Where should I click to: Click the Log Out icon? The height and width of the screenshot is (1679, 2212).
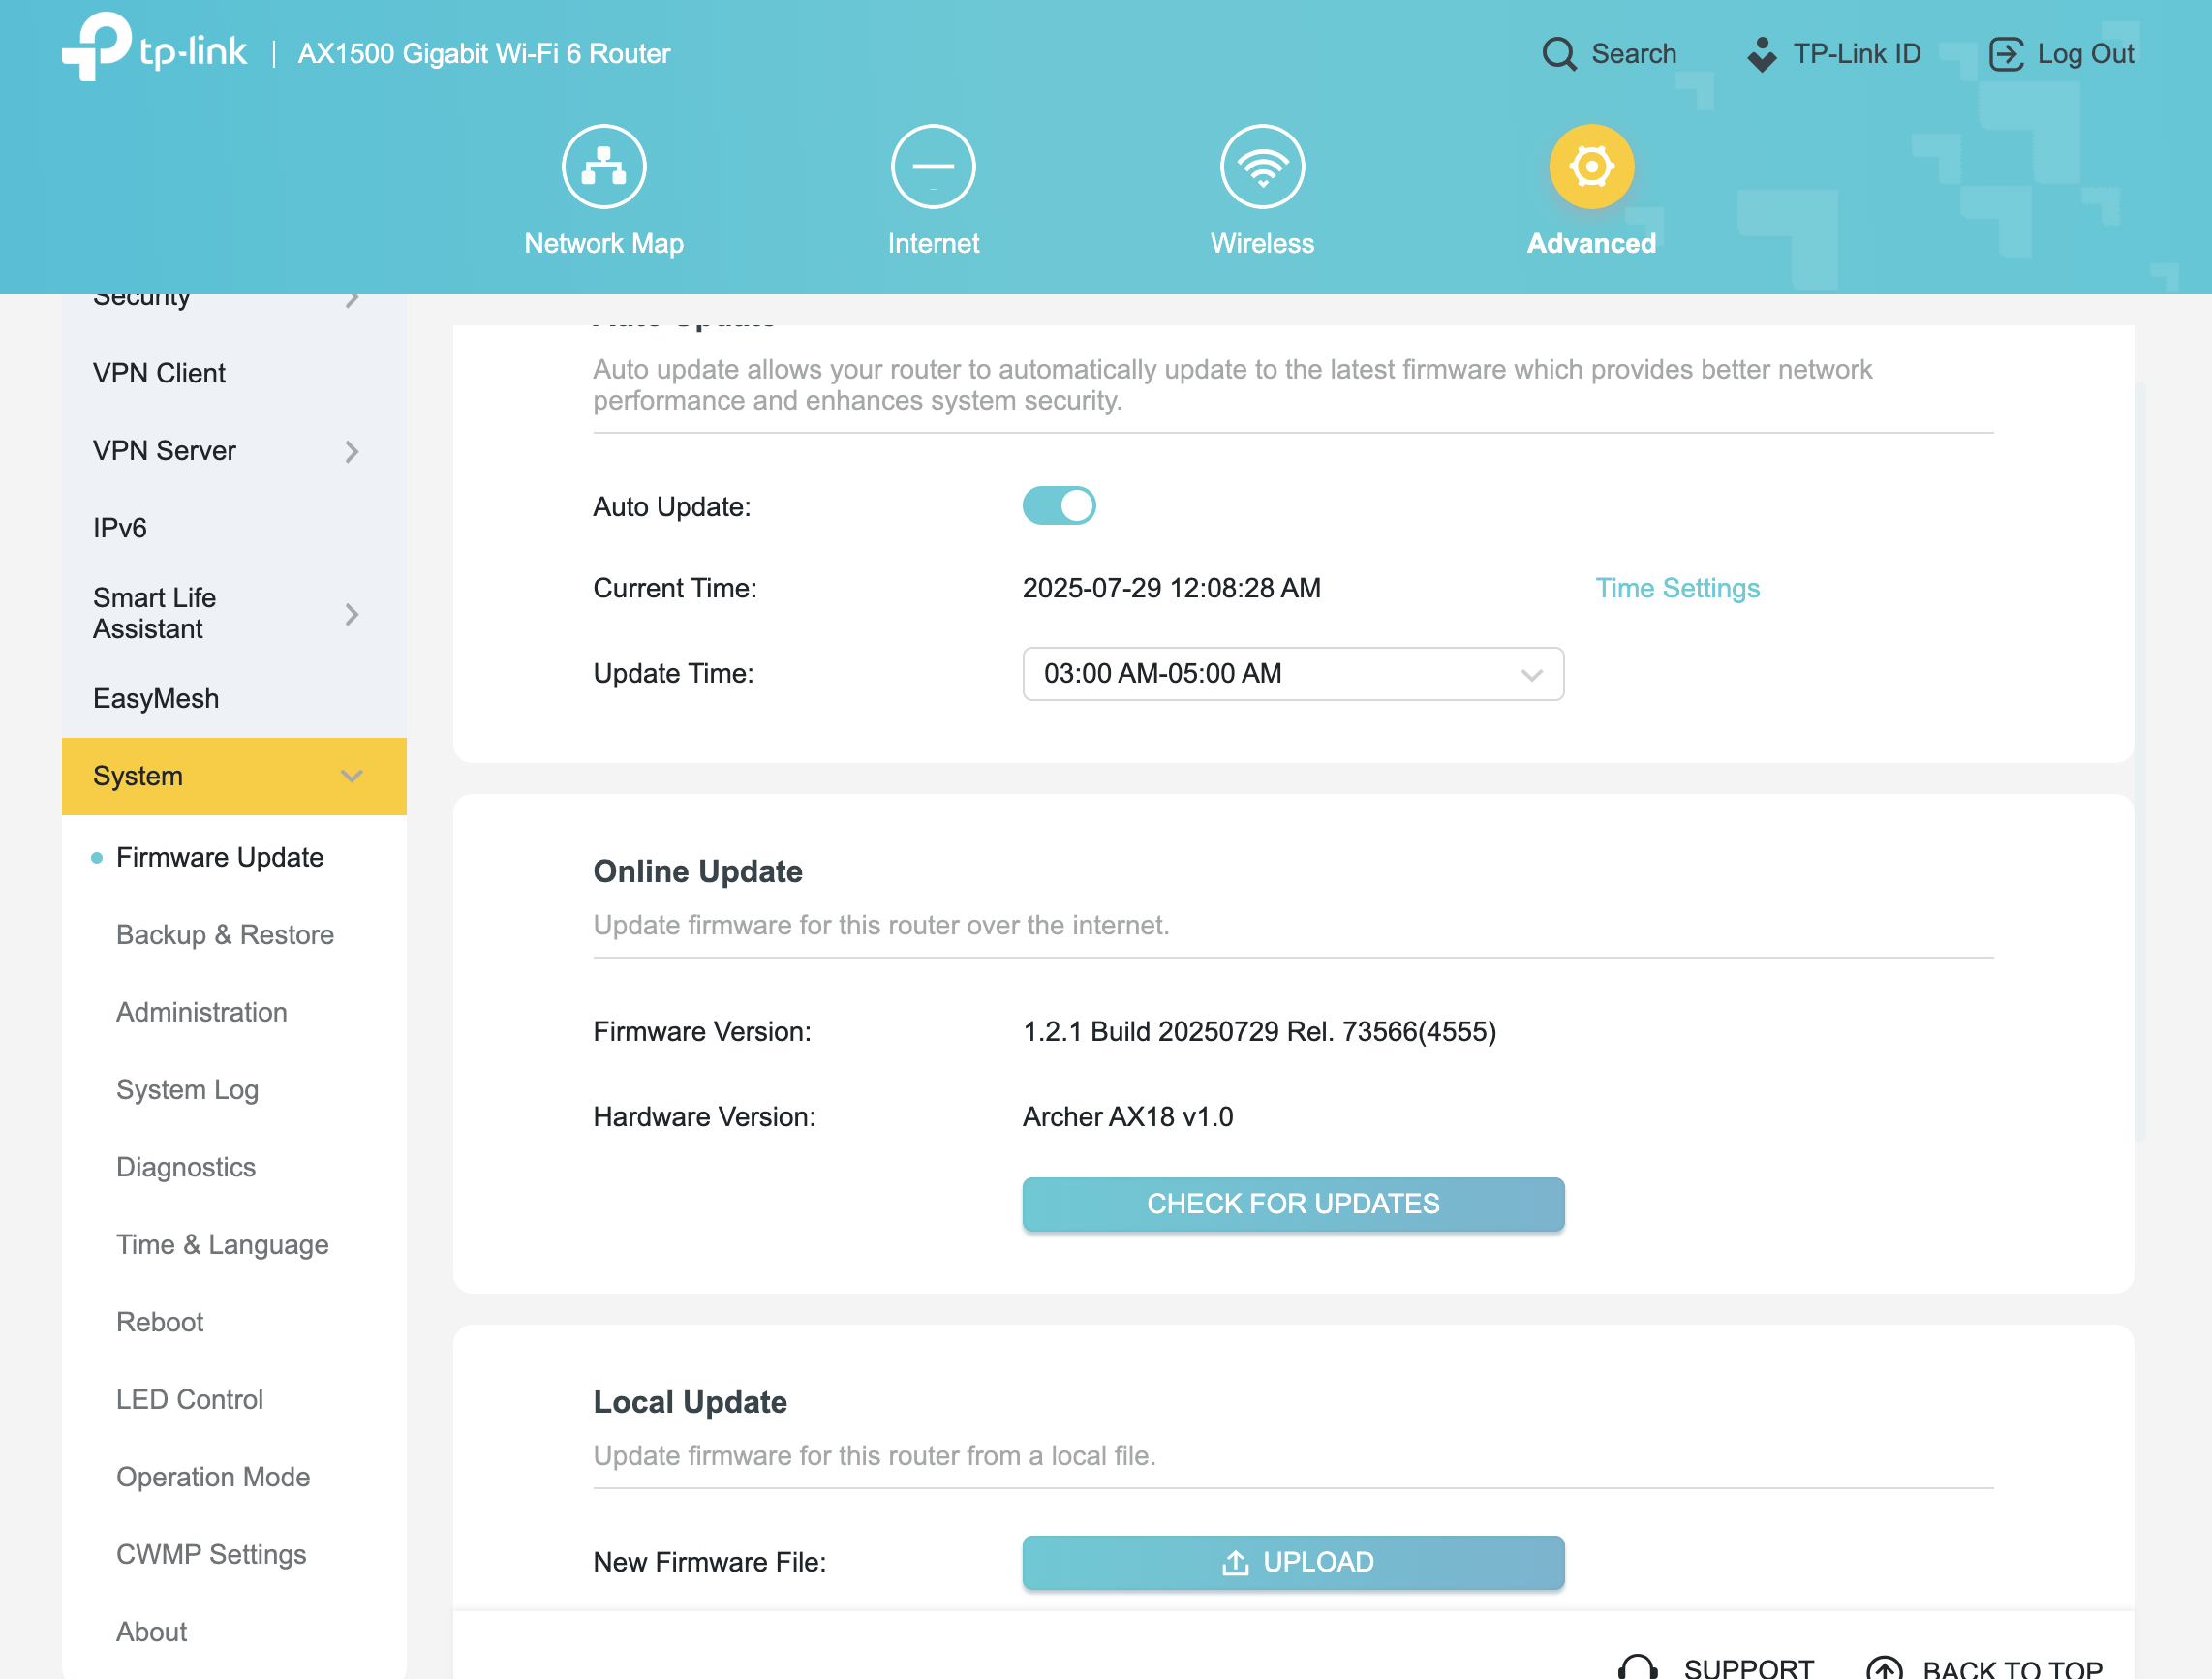tap(2005, 54)
